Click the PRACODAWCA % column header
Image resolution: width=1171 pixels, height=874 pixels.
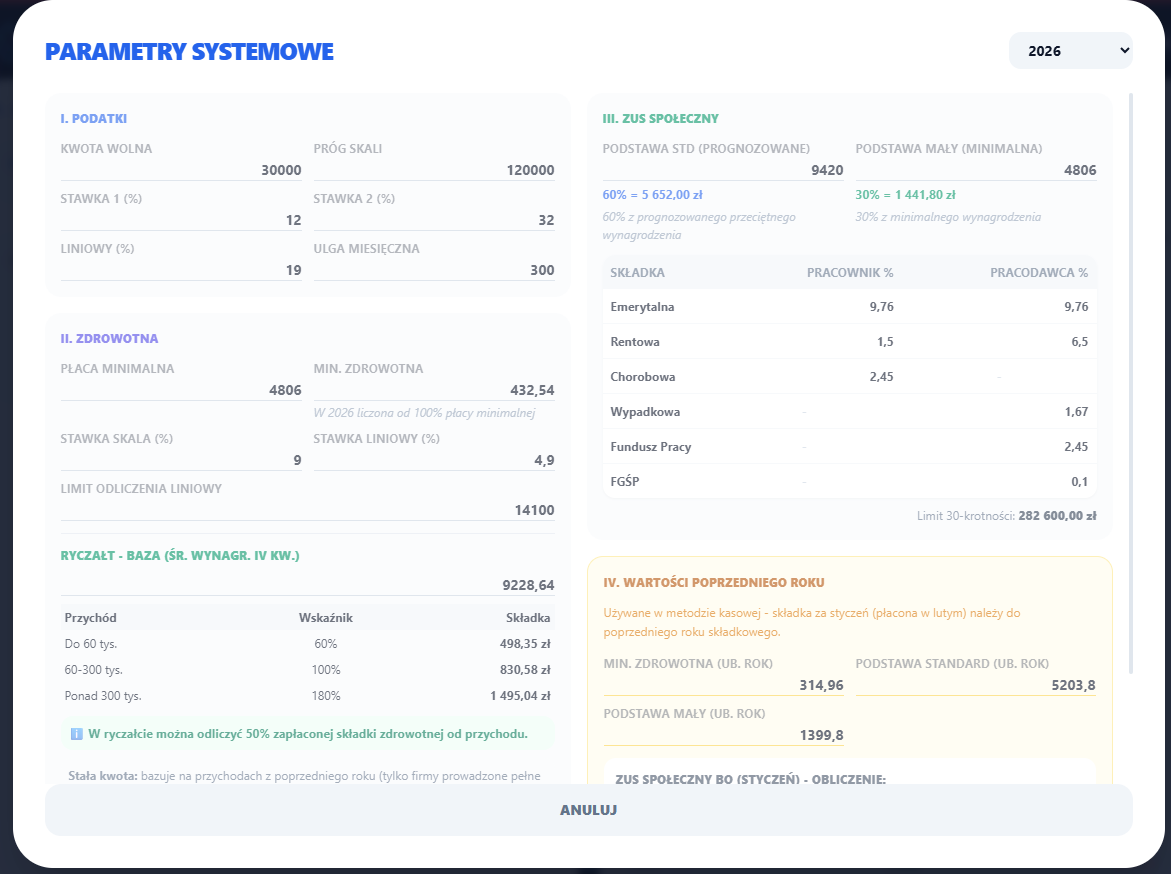coord(1039,273)
